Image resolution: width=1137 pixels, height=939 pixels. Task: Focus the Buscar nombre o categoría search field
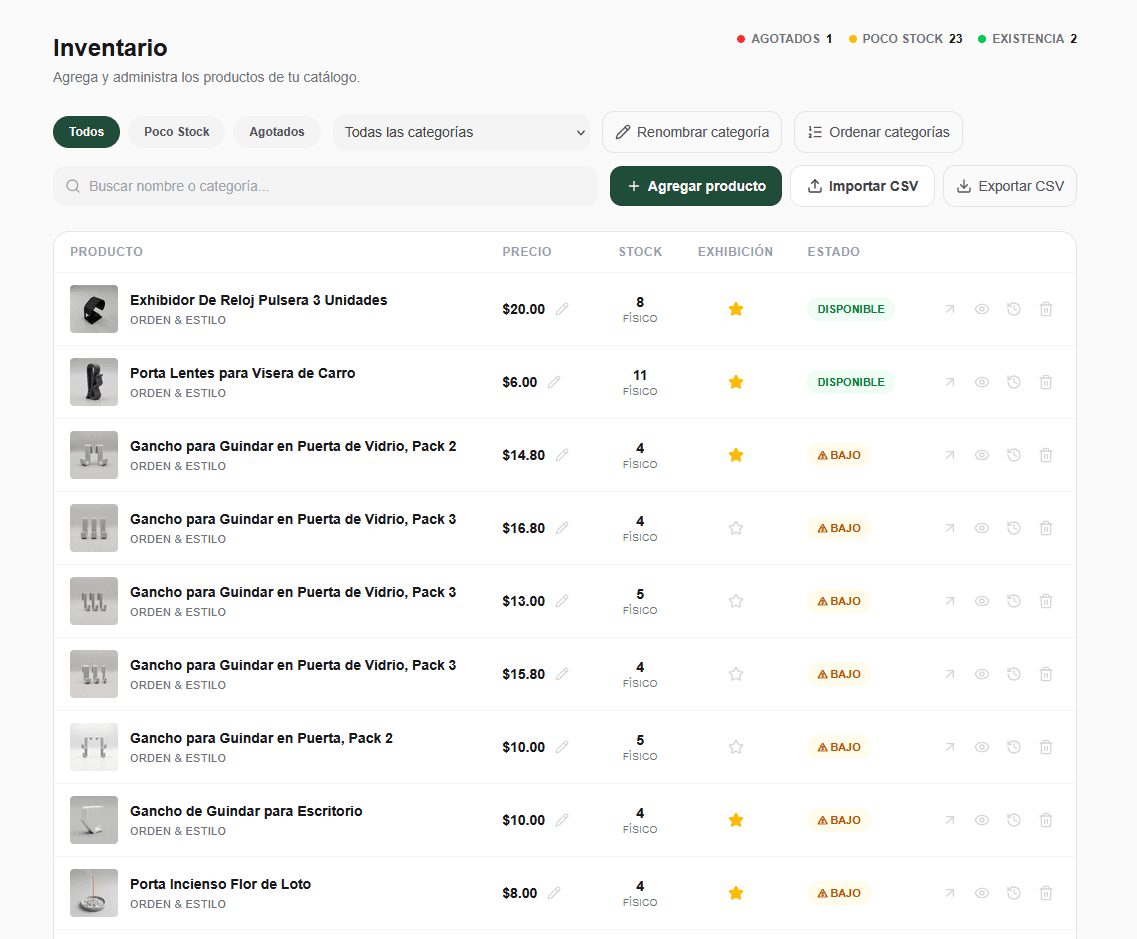click(326, 186)
